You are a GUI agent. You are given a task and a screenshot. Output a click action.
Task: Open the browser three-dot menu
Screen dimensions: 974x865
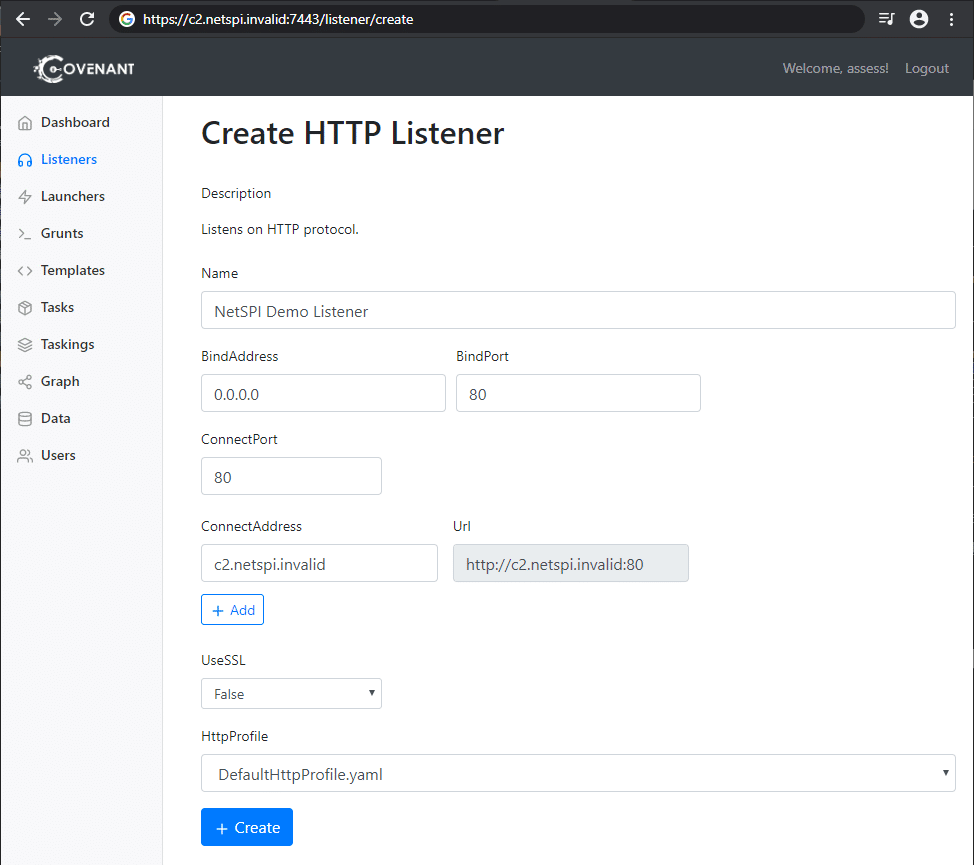951,19
